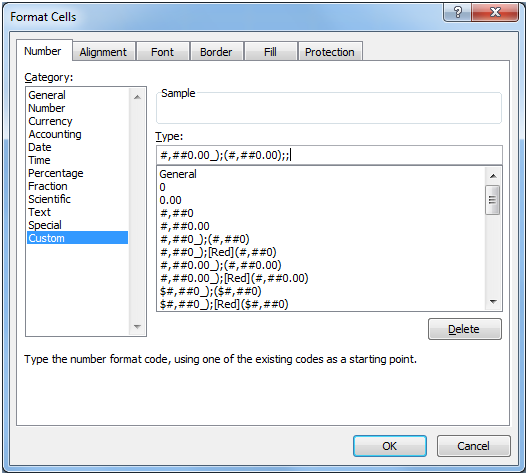Select the $#,##0_);[Red]($#,##0) format
The image size is (528, 475).
point(224,304)
